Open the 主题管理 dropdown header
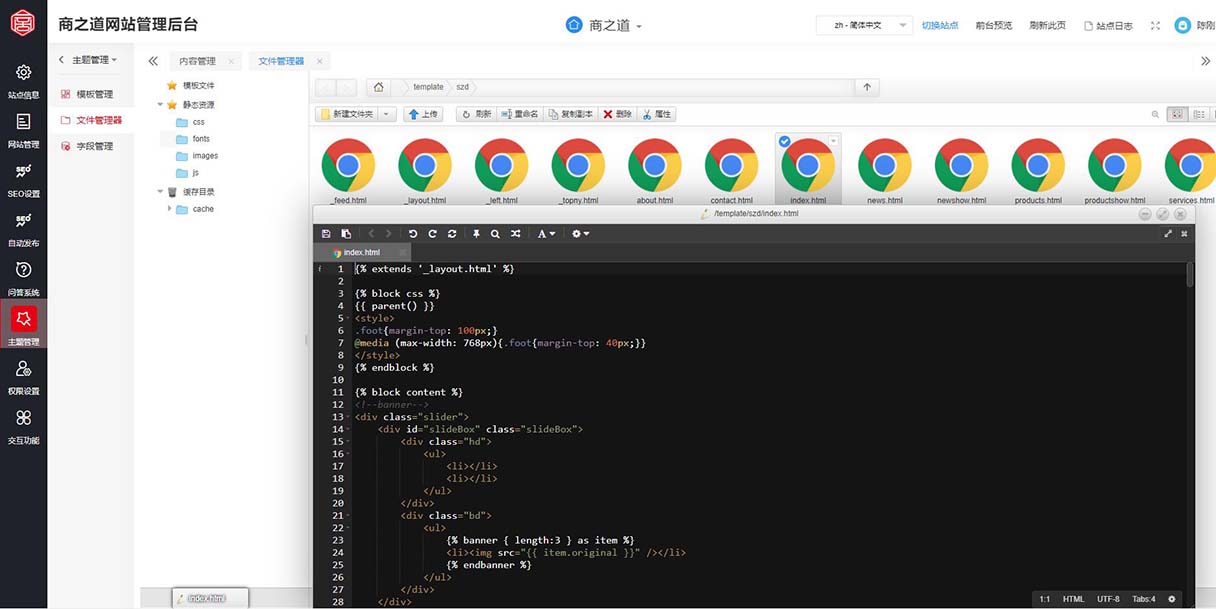This screenshot has height=609, width=1216. (x=94, y=60)
